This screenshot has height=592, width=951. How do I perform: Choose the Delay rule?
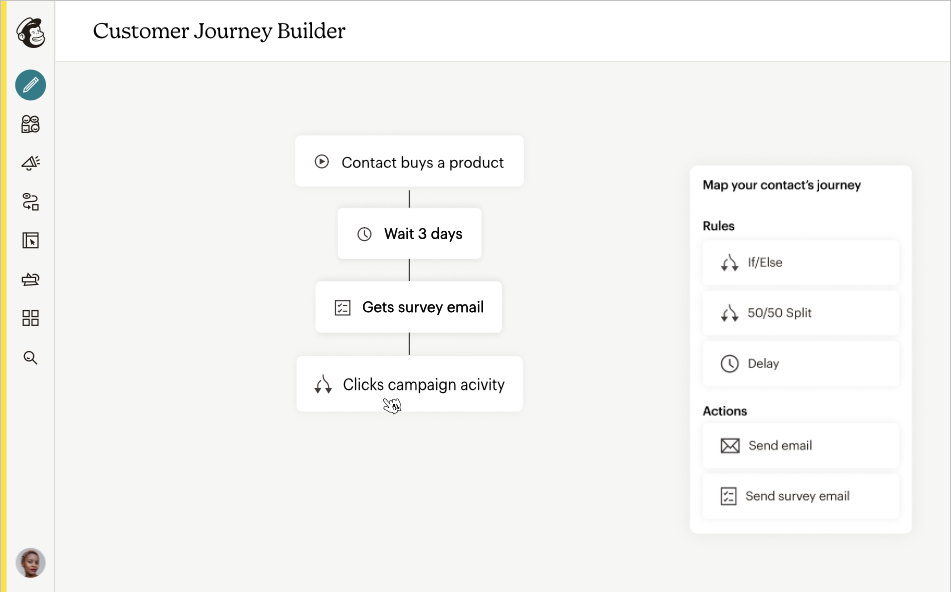[801, 364]
